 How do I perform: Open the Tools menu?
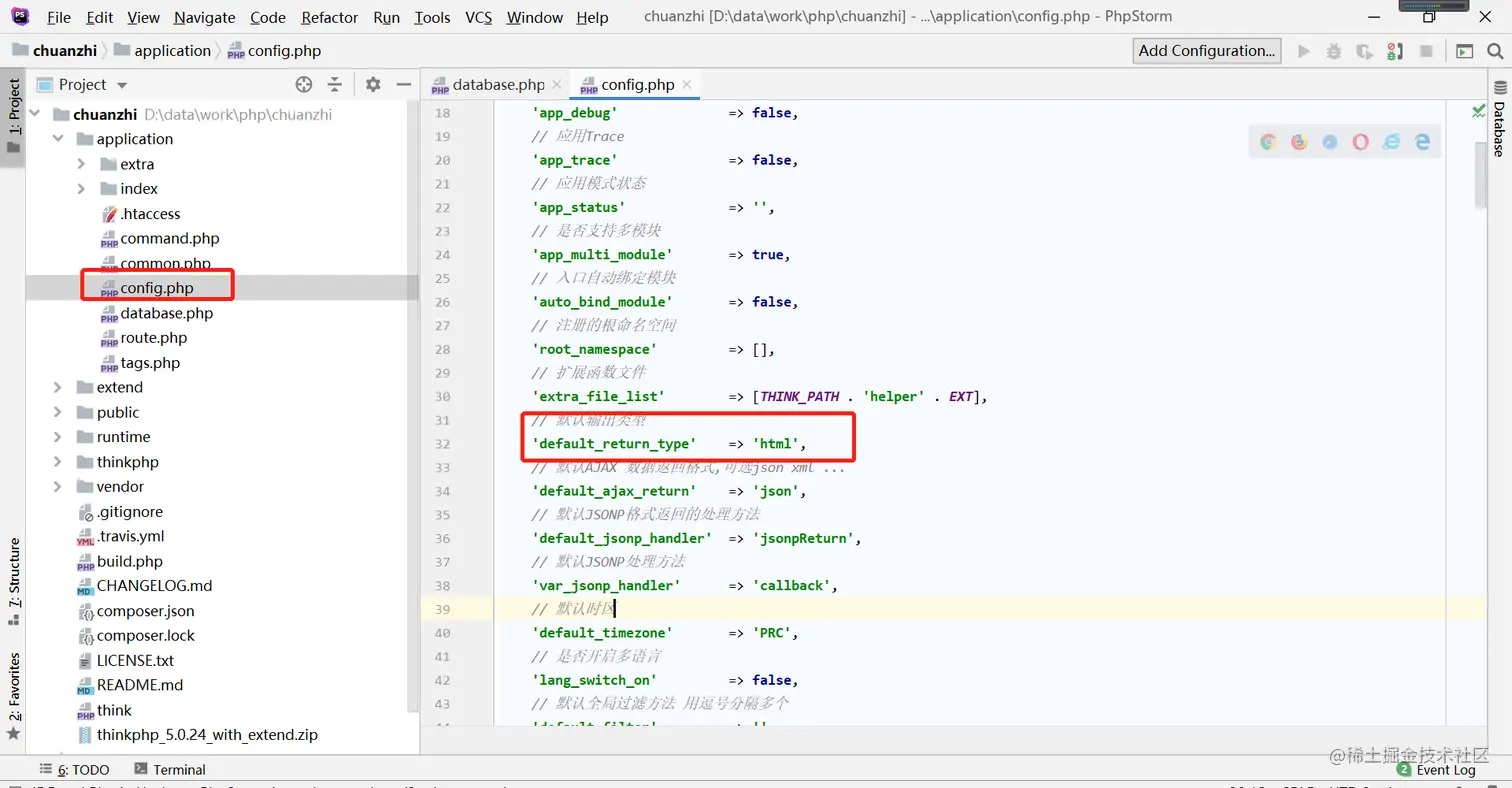(x=432, y=17)
